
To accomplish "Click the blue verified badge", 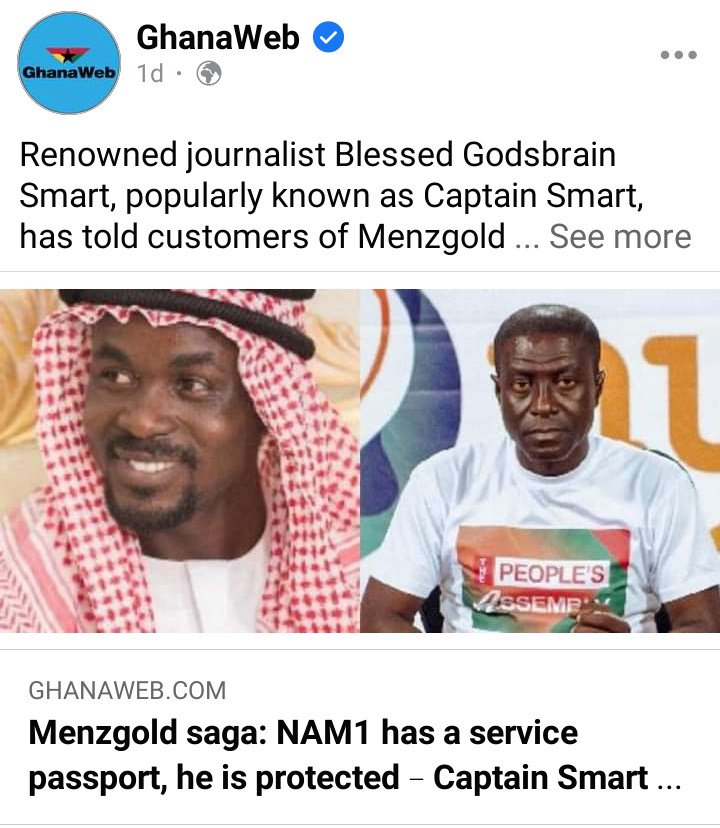I will click(329, 37).
